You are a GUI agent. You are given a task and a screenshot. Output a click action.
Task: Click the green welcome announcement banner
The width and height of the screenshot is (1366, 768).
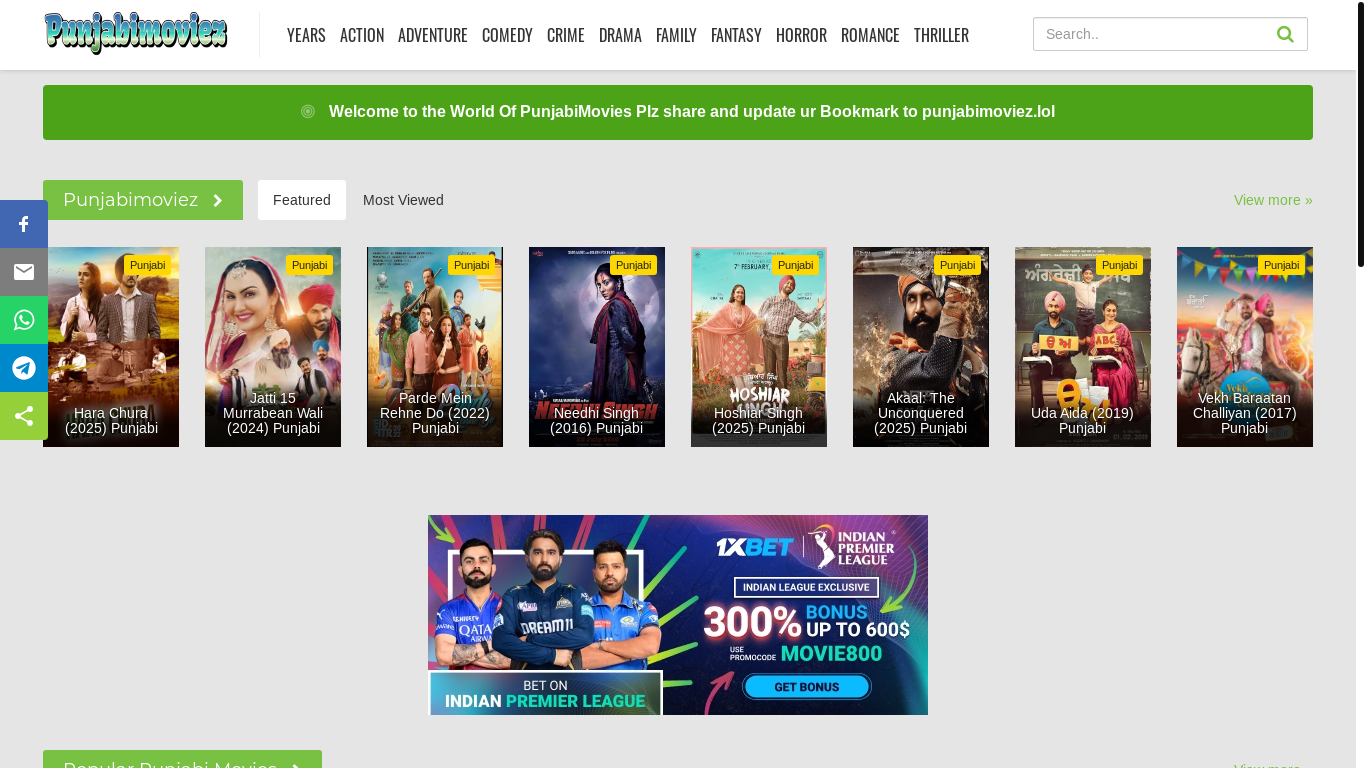pos(678,112)
